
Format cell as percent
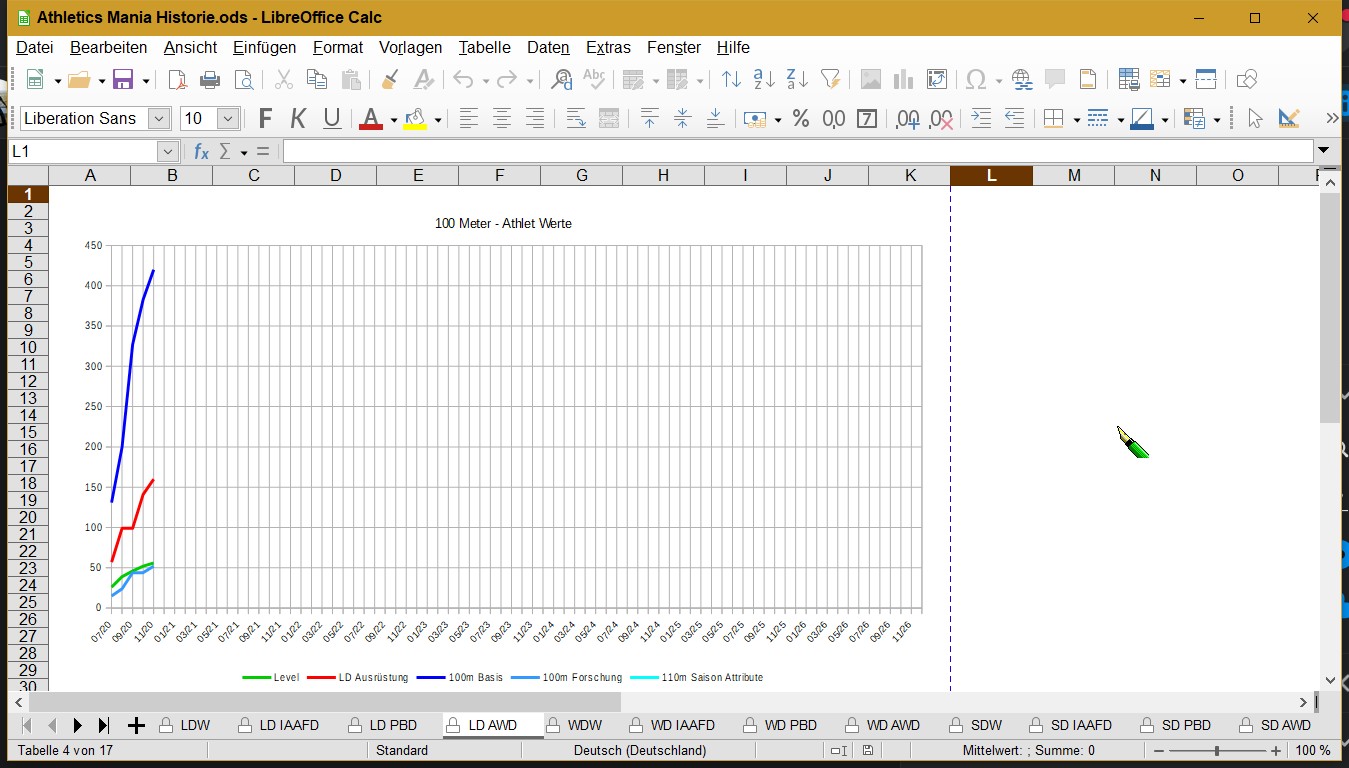801,119
